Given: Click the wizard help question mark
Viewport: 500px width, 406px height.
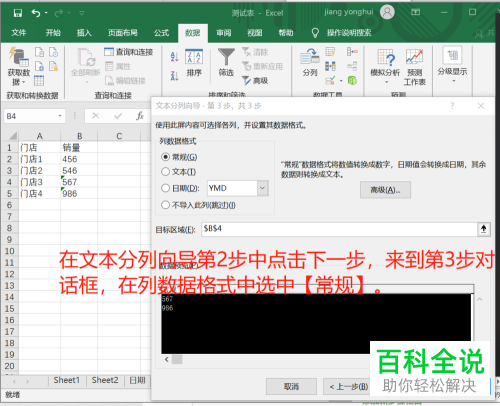Looking at the screenshot, I should [452, 106].
